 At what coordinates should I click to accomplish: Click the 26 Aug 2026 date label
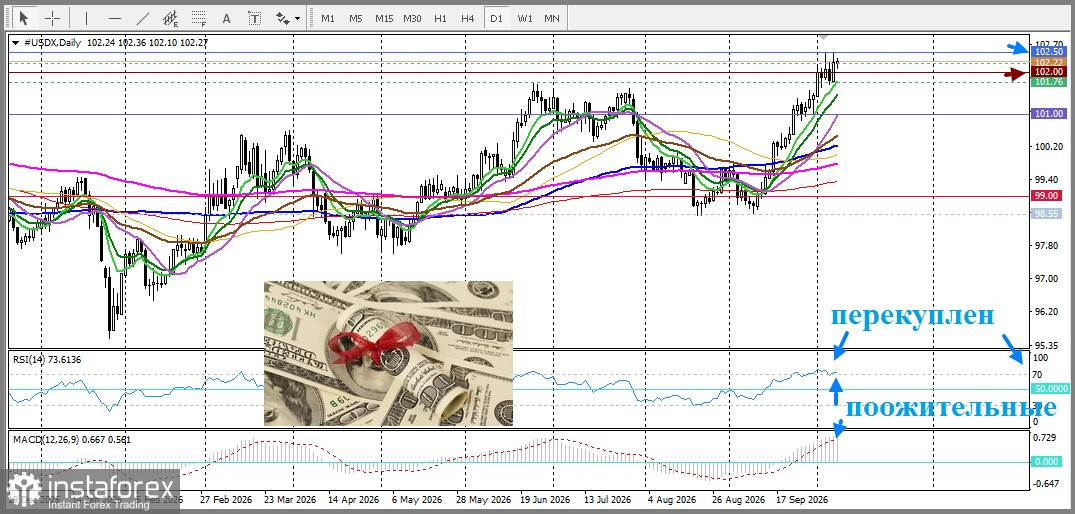(x=738, y=500)
